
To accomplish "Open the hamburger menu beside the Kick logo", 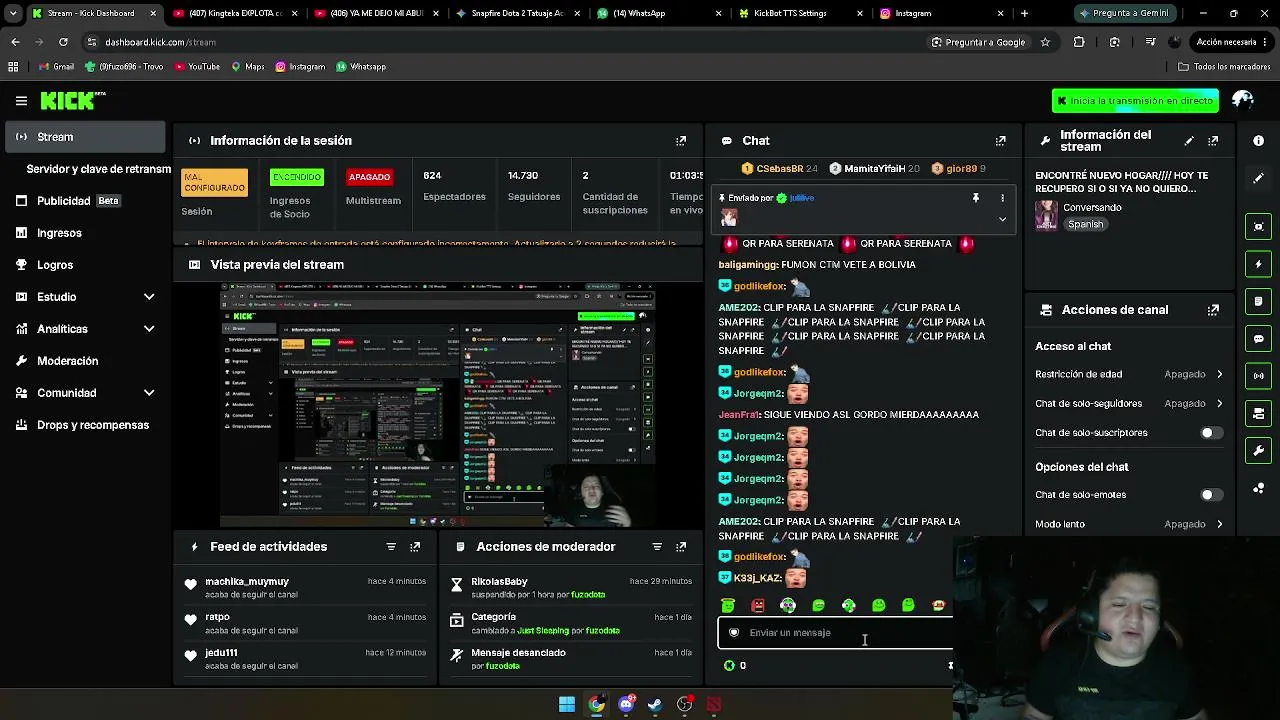I will point(21,101).
